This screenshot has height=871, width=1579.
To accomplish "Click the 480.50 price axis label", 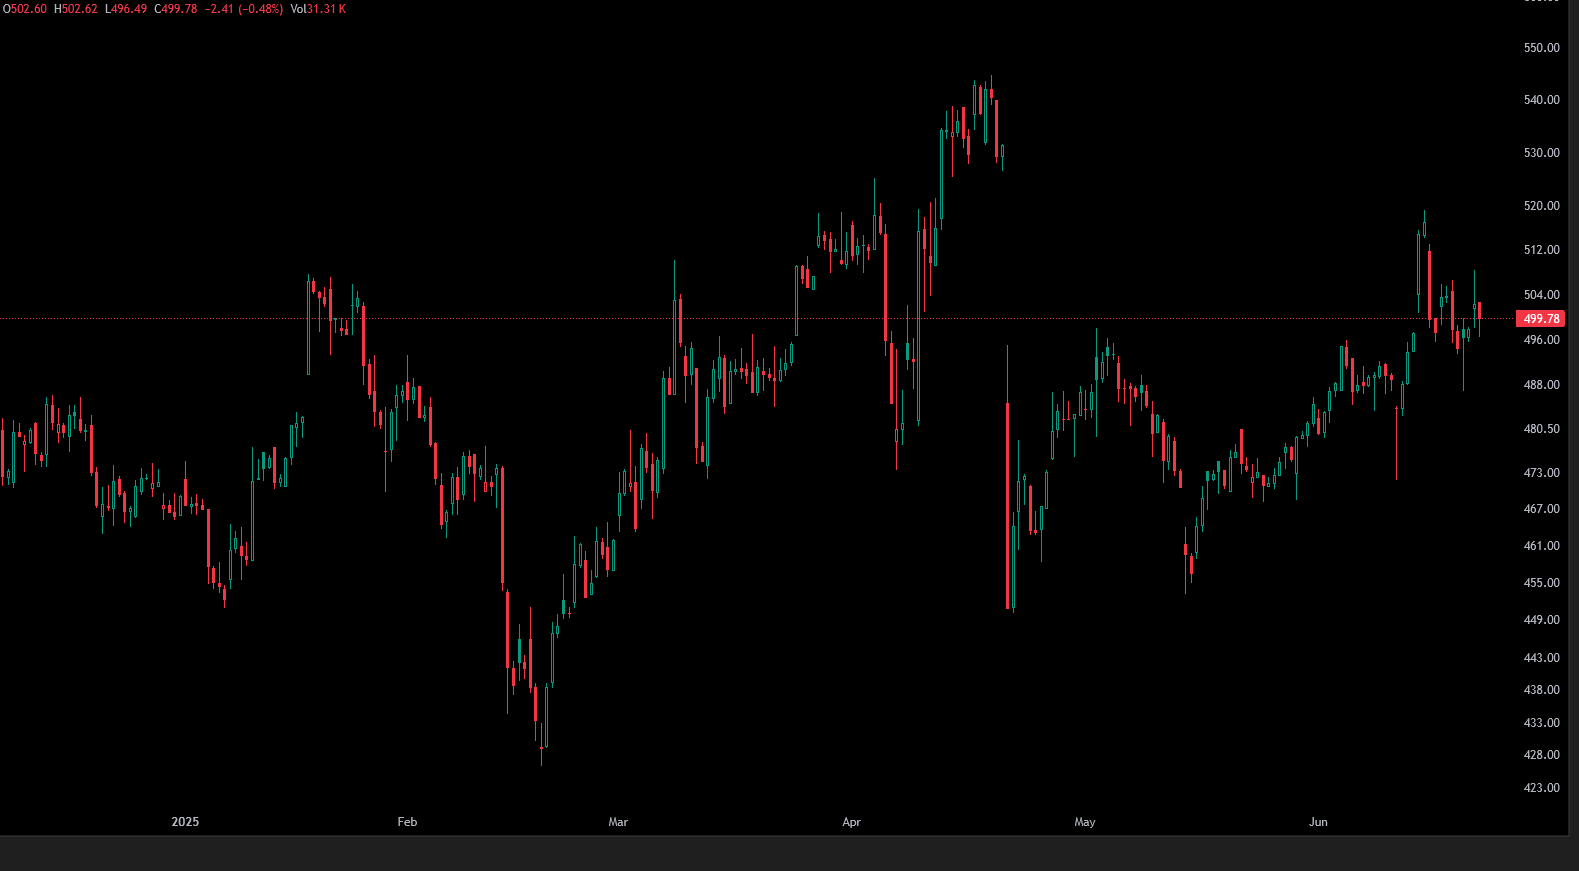I will click(1541, 429).
